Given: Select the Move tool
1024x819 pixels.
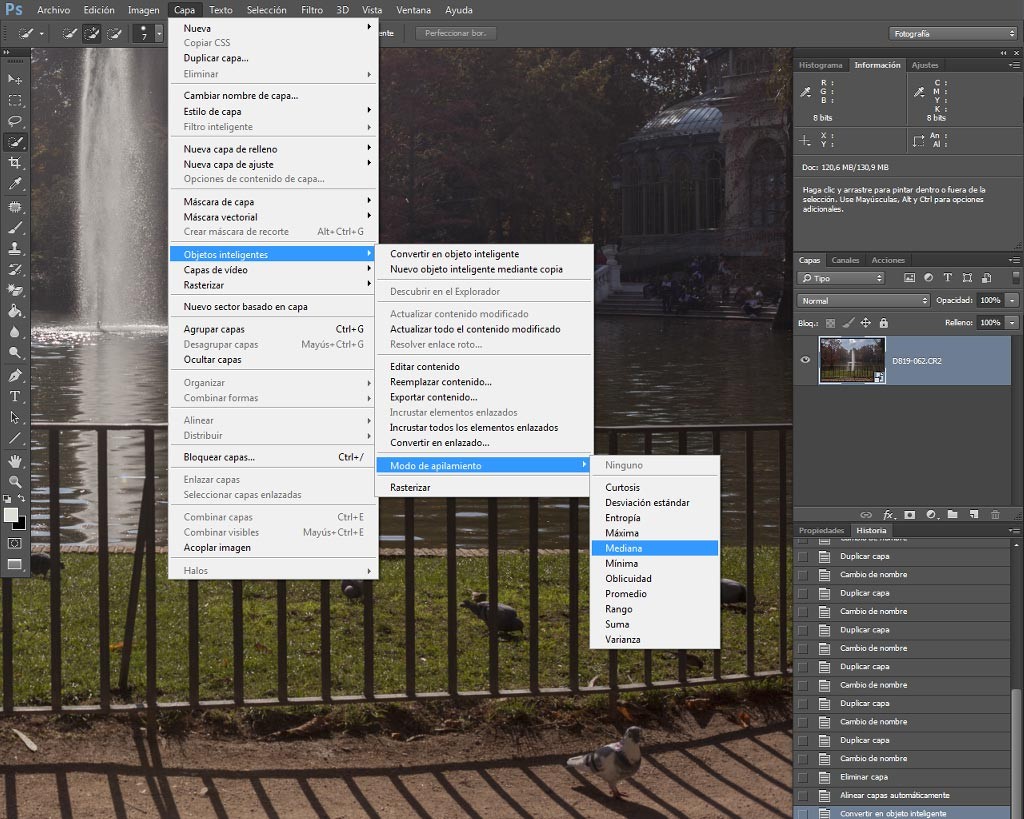Looking at the screenshot, I should (x=14, y=80).
